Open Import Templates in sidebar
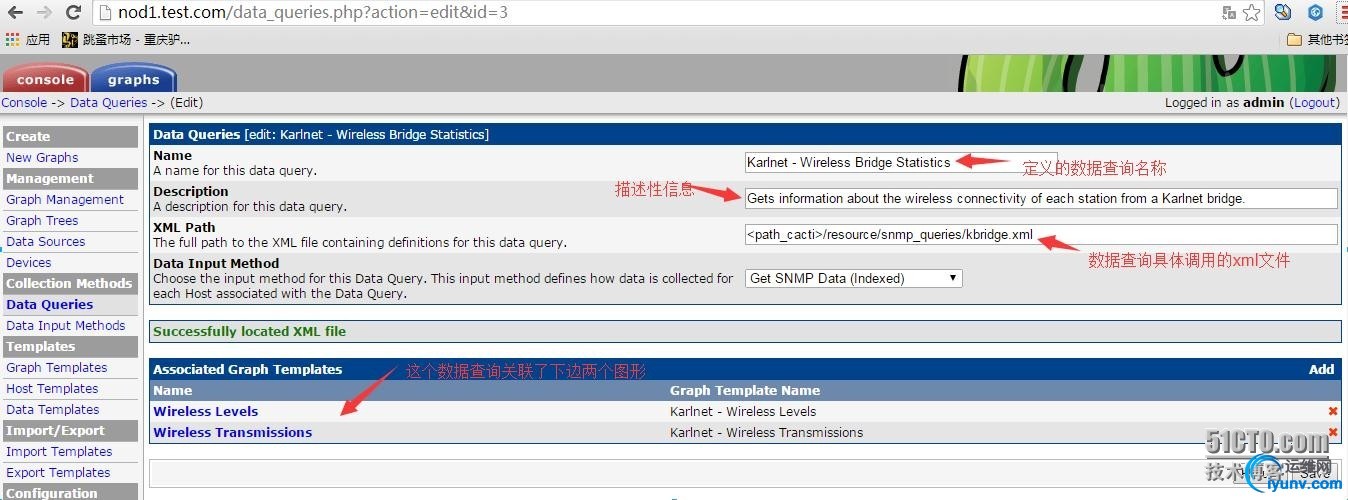Image resolution: width=1348 pixels, height=500 pixels. click(59, 451)
